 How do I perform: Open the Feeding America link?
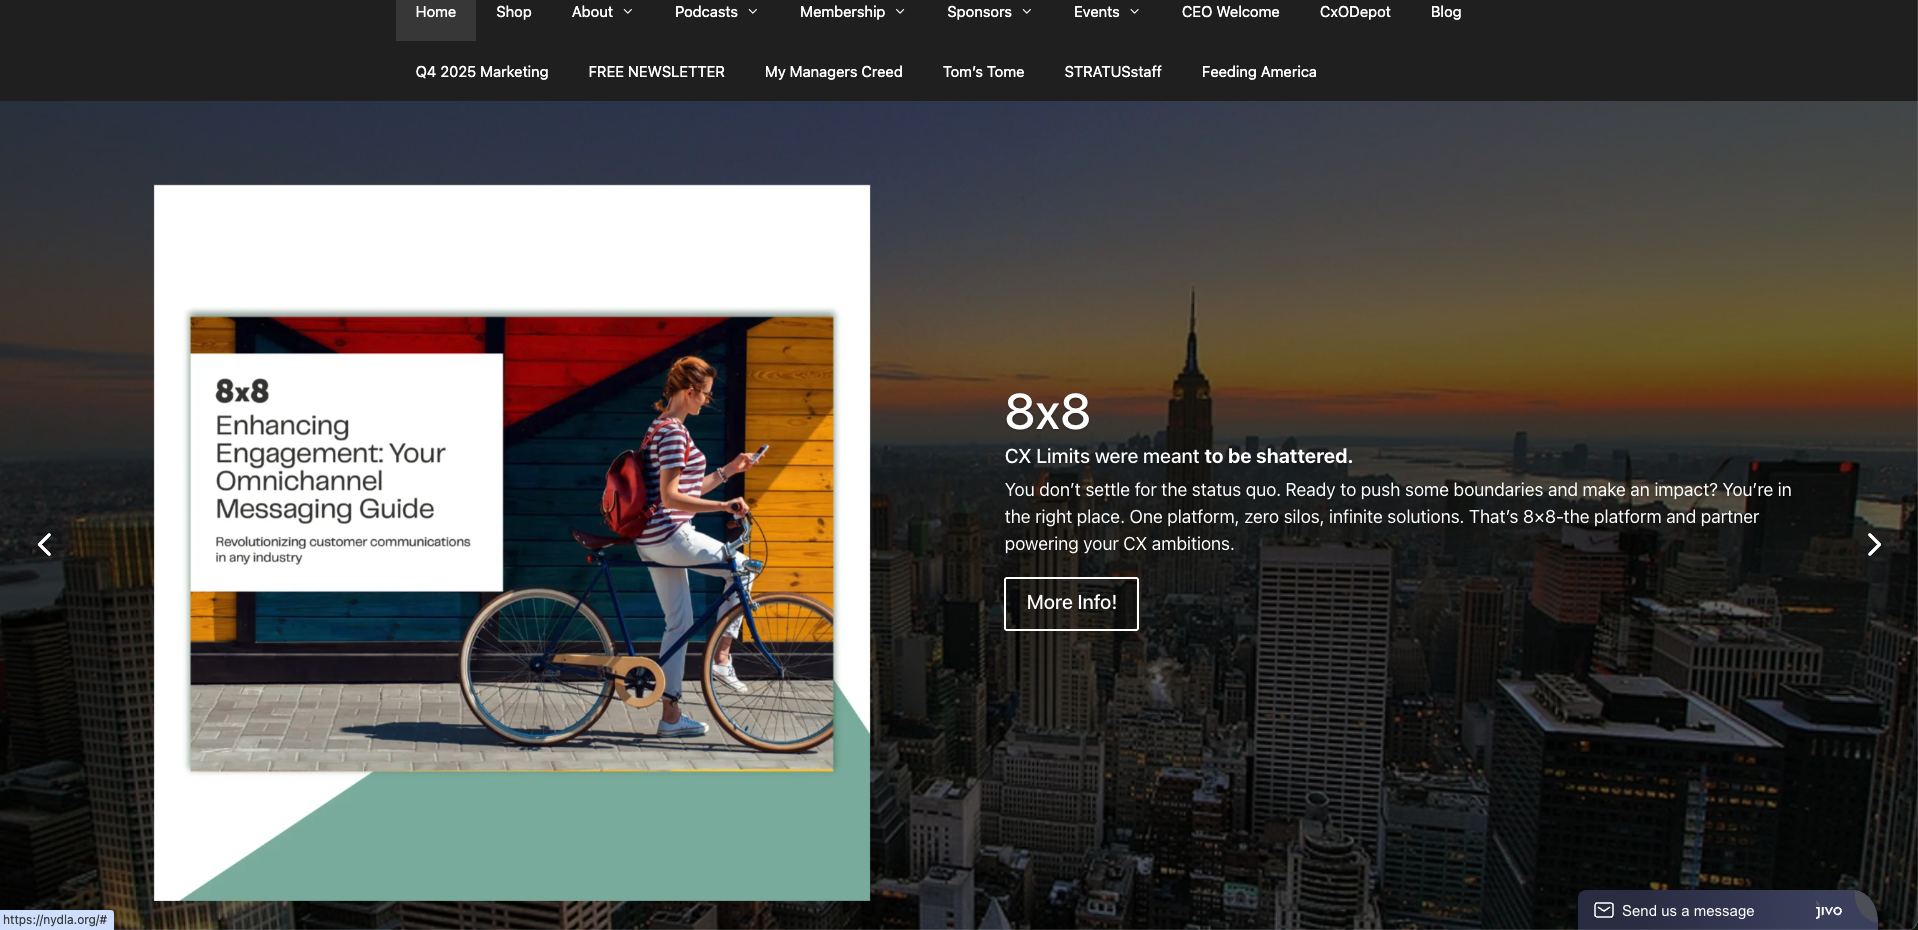1258,72
